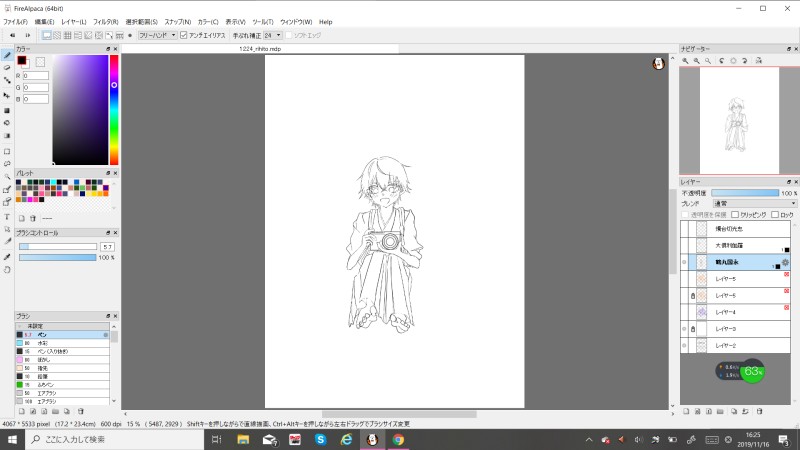Select the eraser tool

click(7, 67)
